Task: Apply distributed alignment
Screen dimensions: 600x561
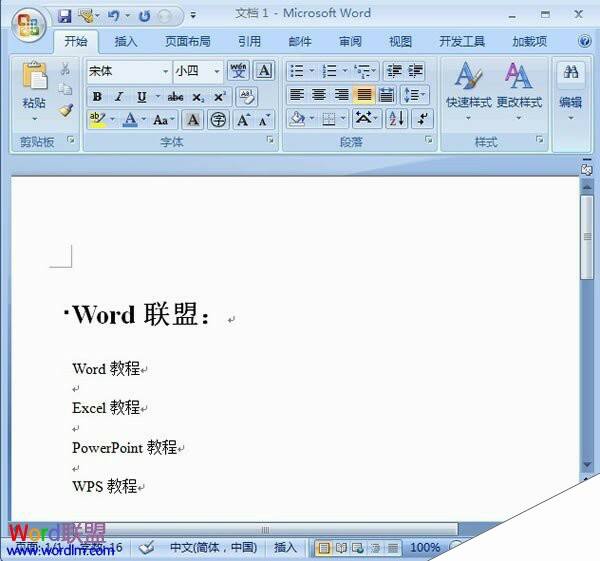Action: pyautogui.click(x=386, y=94)
